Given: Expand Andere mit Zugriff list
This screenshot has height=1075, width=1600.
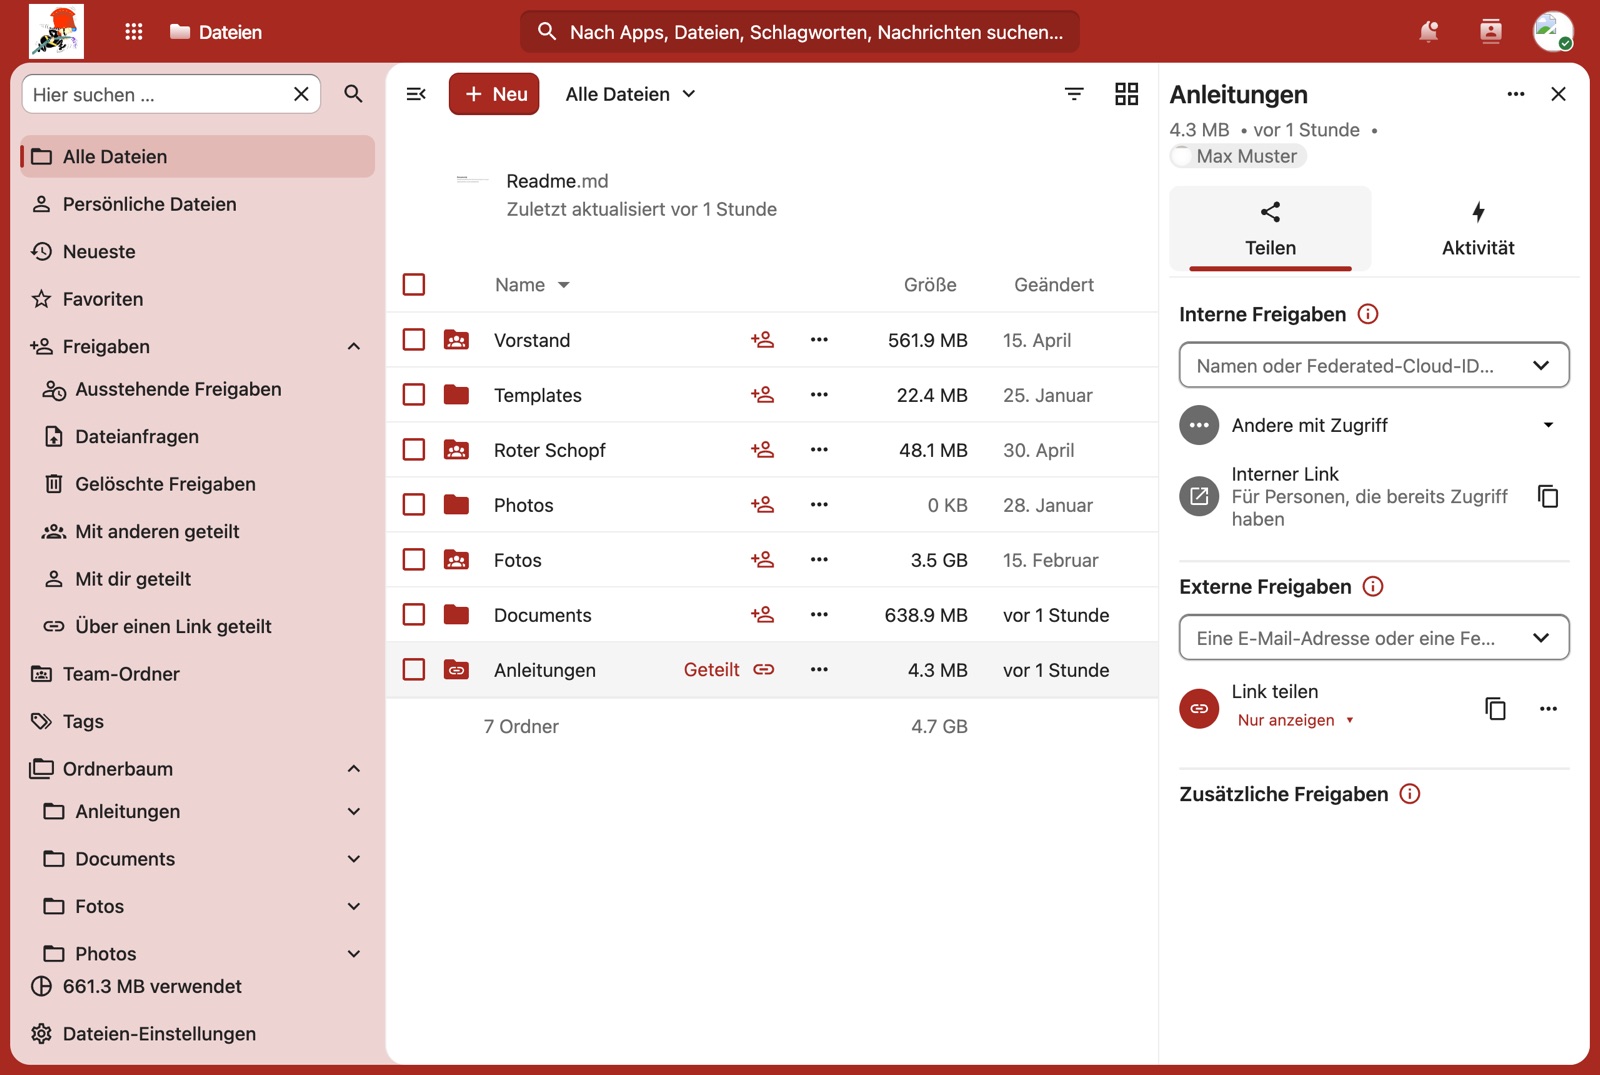Looking at the screenshot, I should 1548,425.
